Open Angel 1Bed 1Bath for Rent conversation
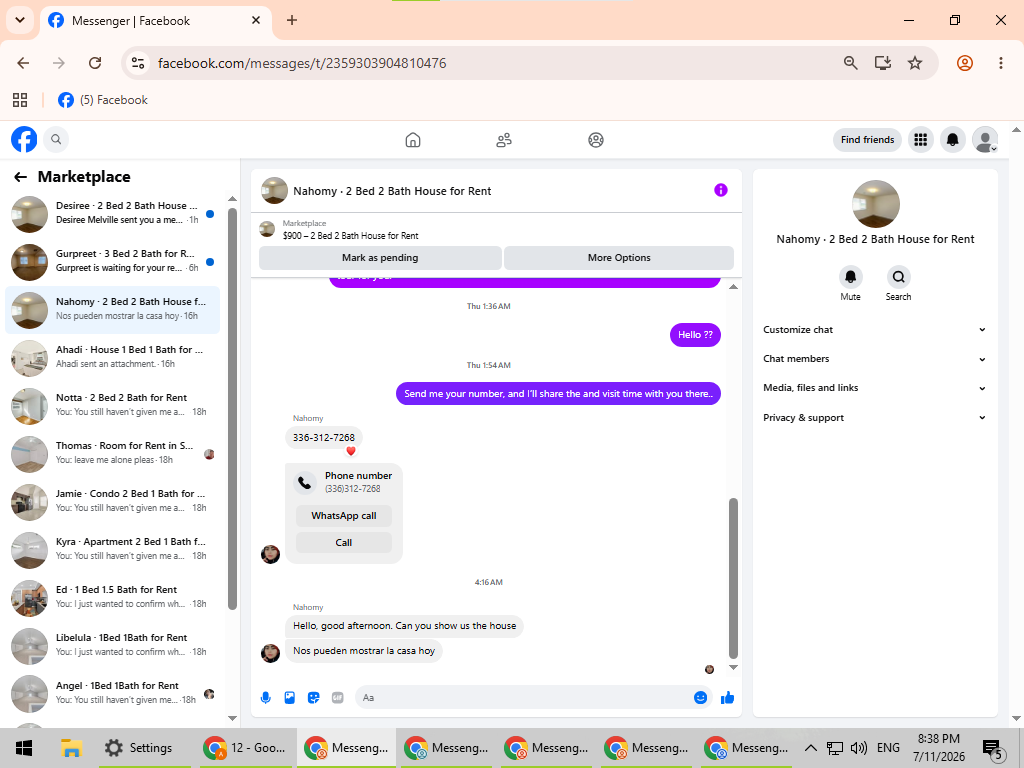The width and height of the screenshot is (1024, 768). [112, 693]
